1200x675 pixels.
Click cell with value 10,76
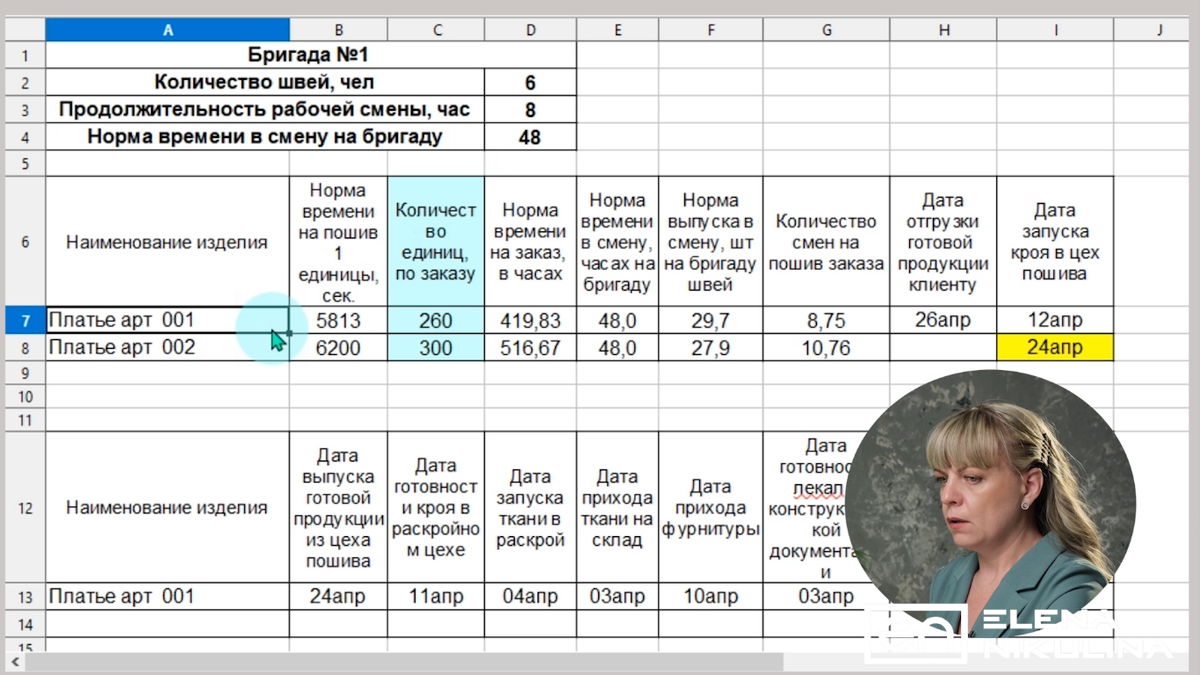pos(826,348)
